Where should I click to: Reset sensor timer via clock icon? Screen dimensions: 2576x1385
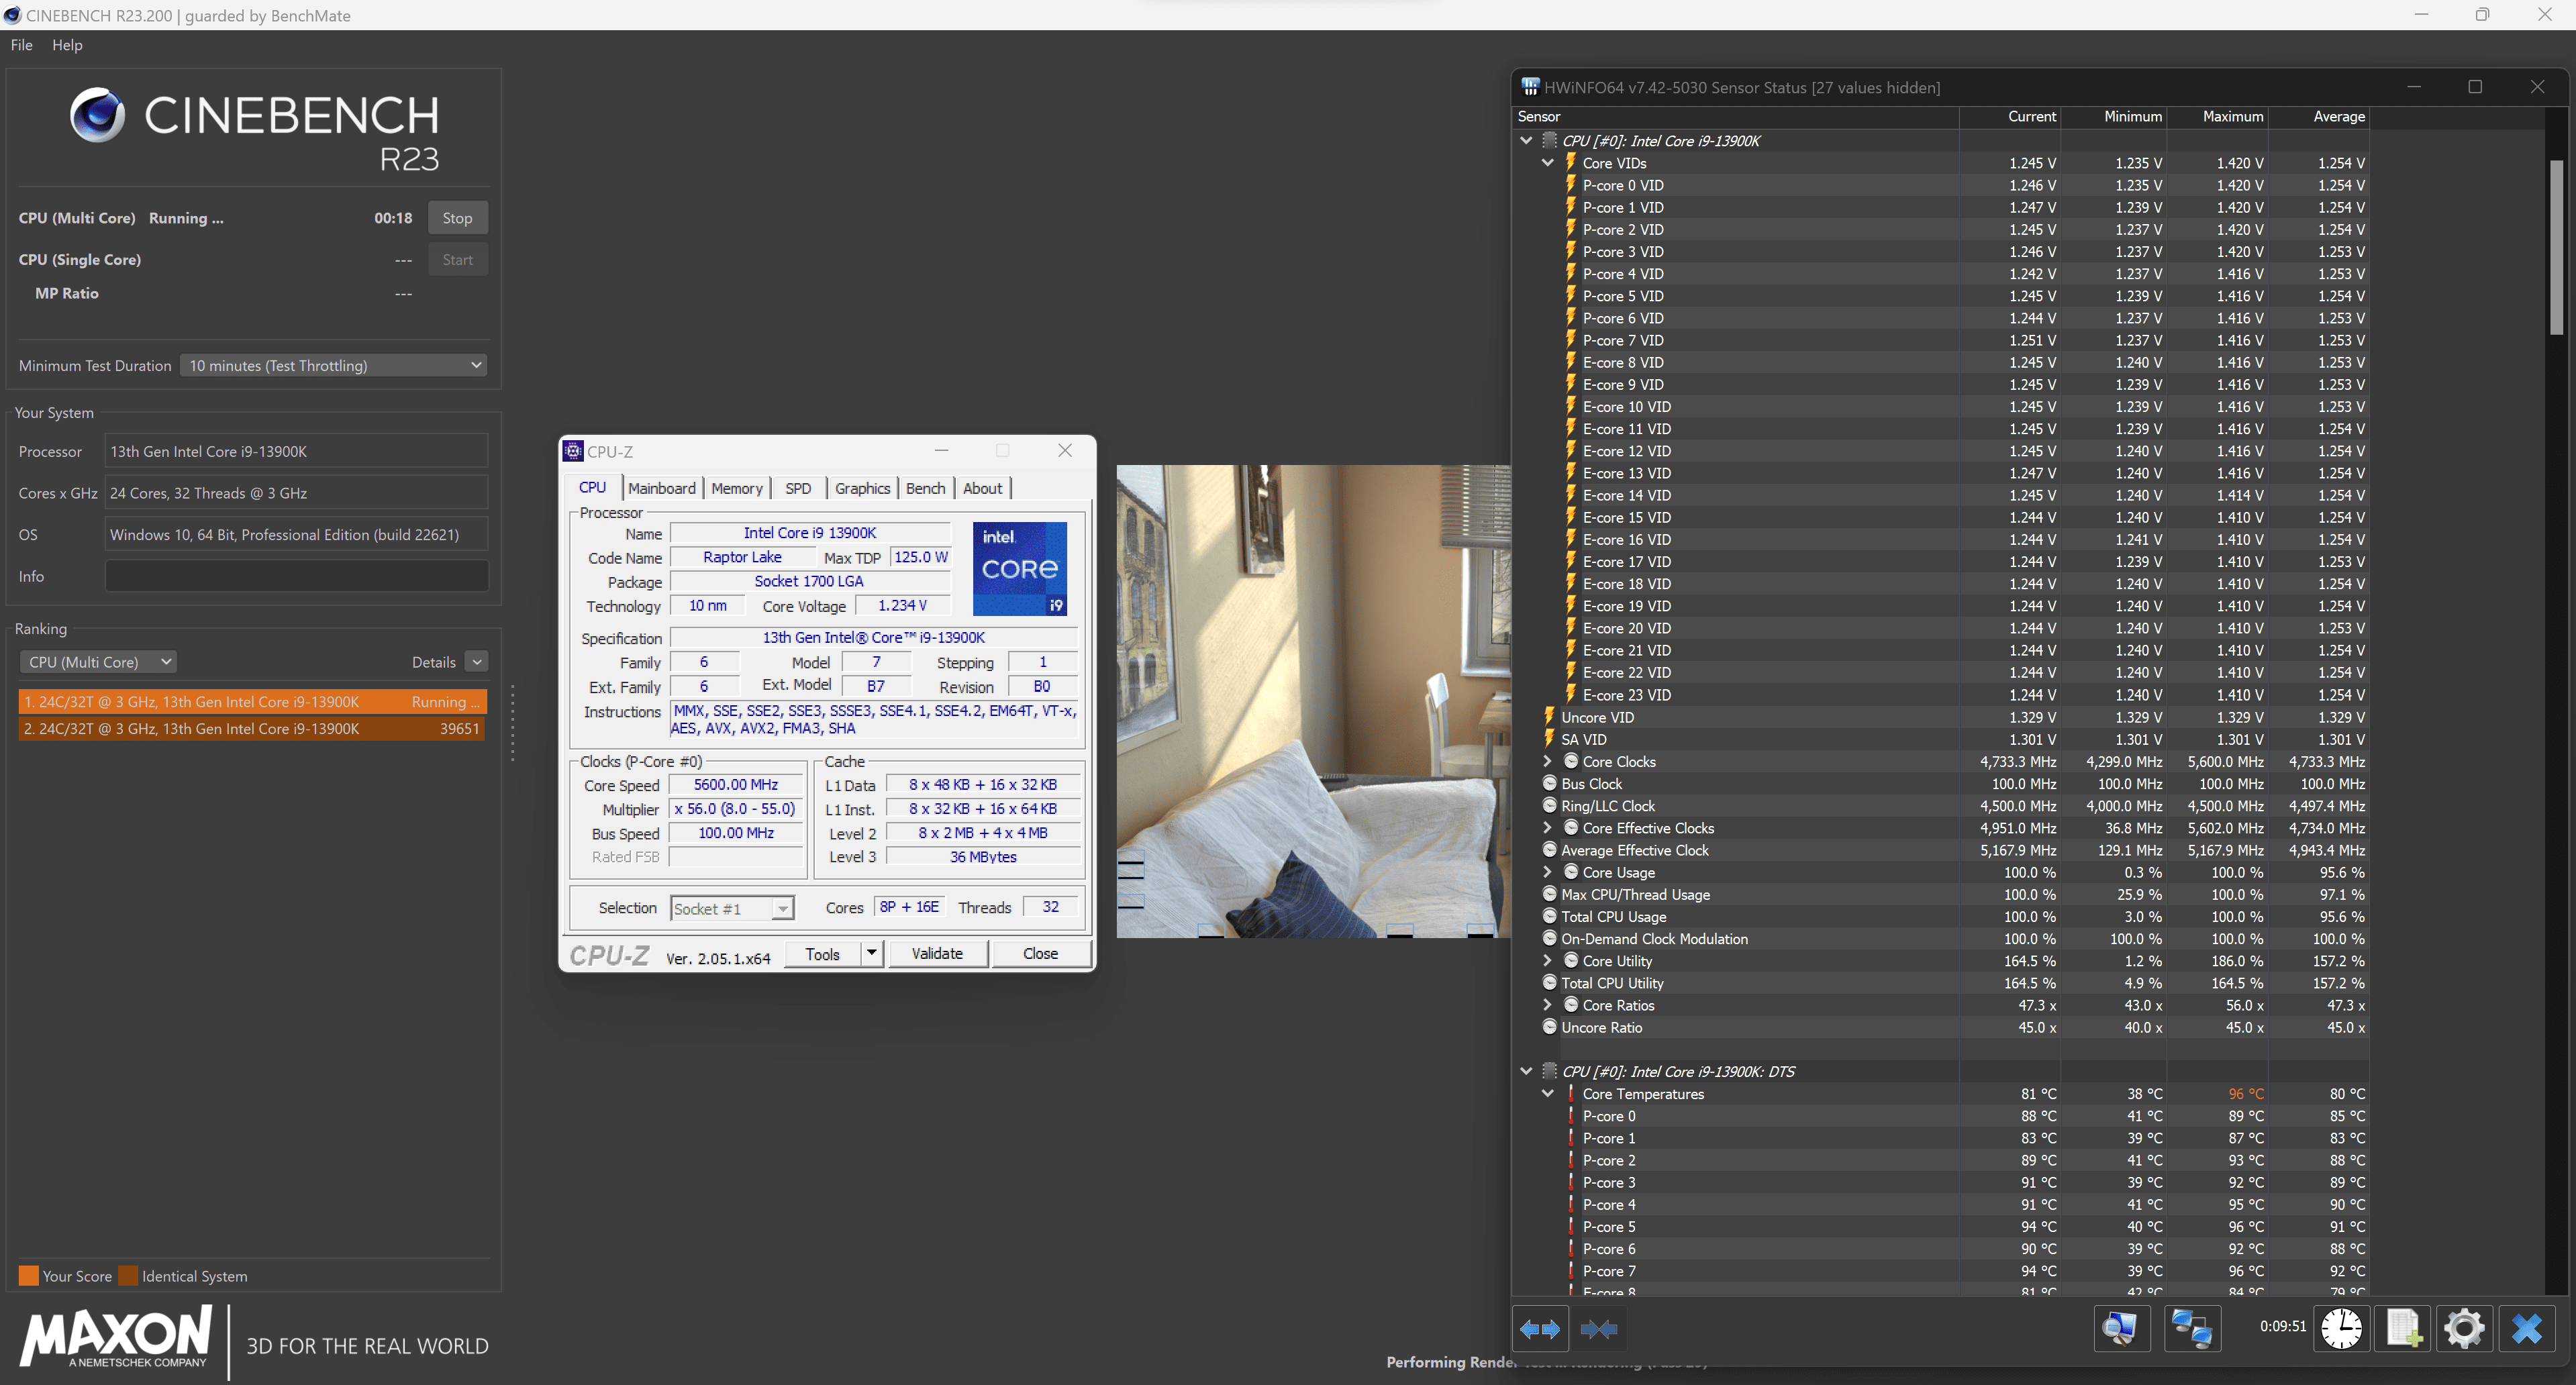coord(2341,1329)
